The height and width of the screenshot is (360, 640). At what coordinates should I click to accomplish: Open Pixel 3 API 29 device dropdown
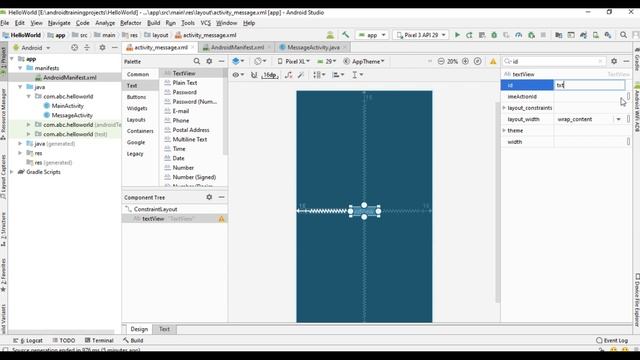click(421, 35)
